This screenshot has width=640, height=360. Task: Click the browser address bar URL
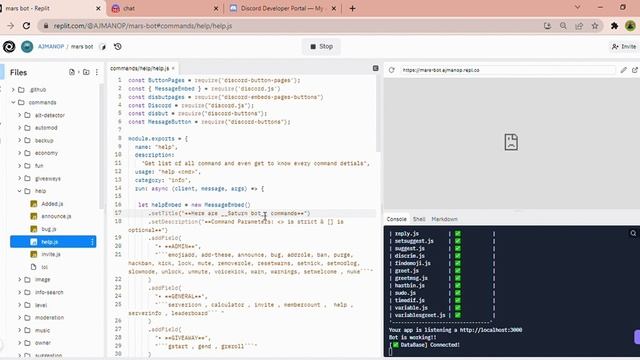(143, 26)
